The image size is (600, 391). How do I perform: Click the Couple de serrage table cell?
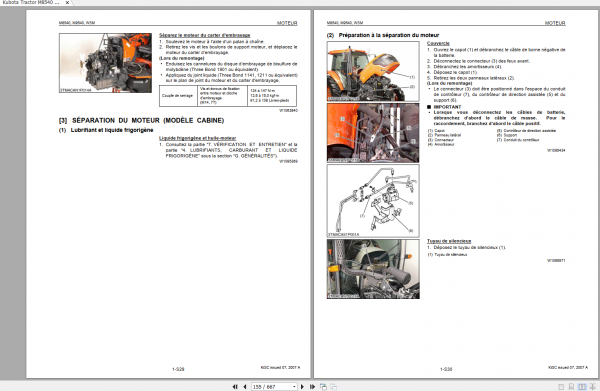(177, 96)
